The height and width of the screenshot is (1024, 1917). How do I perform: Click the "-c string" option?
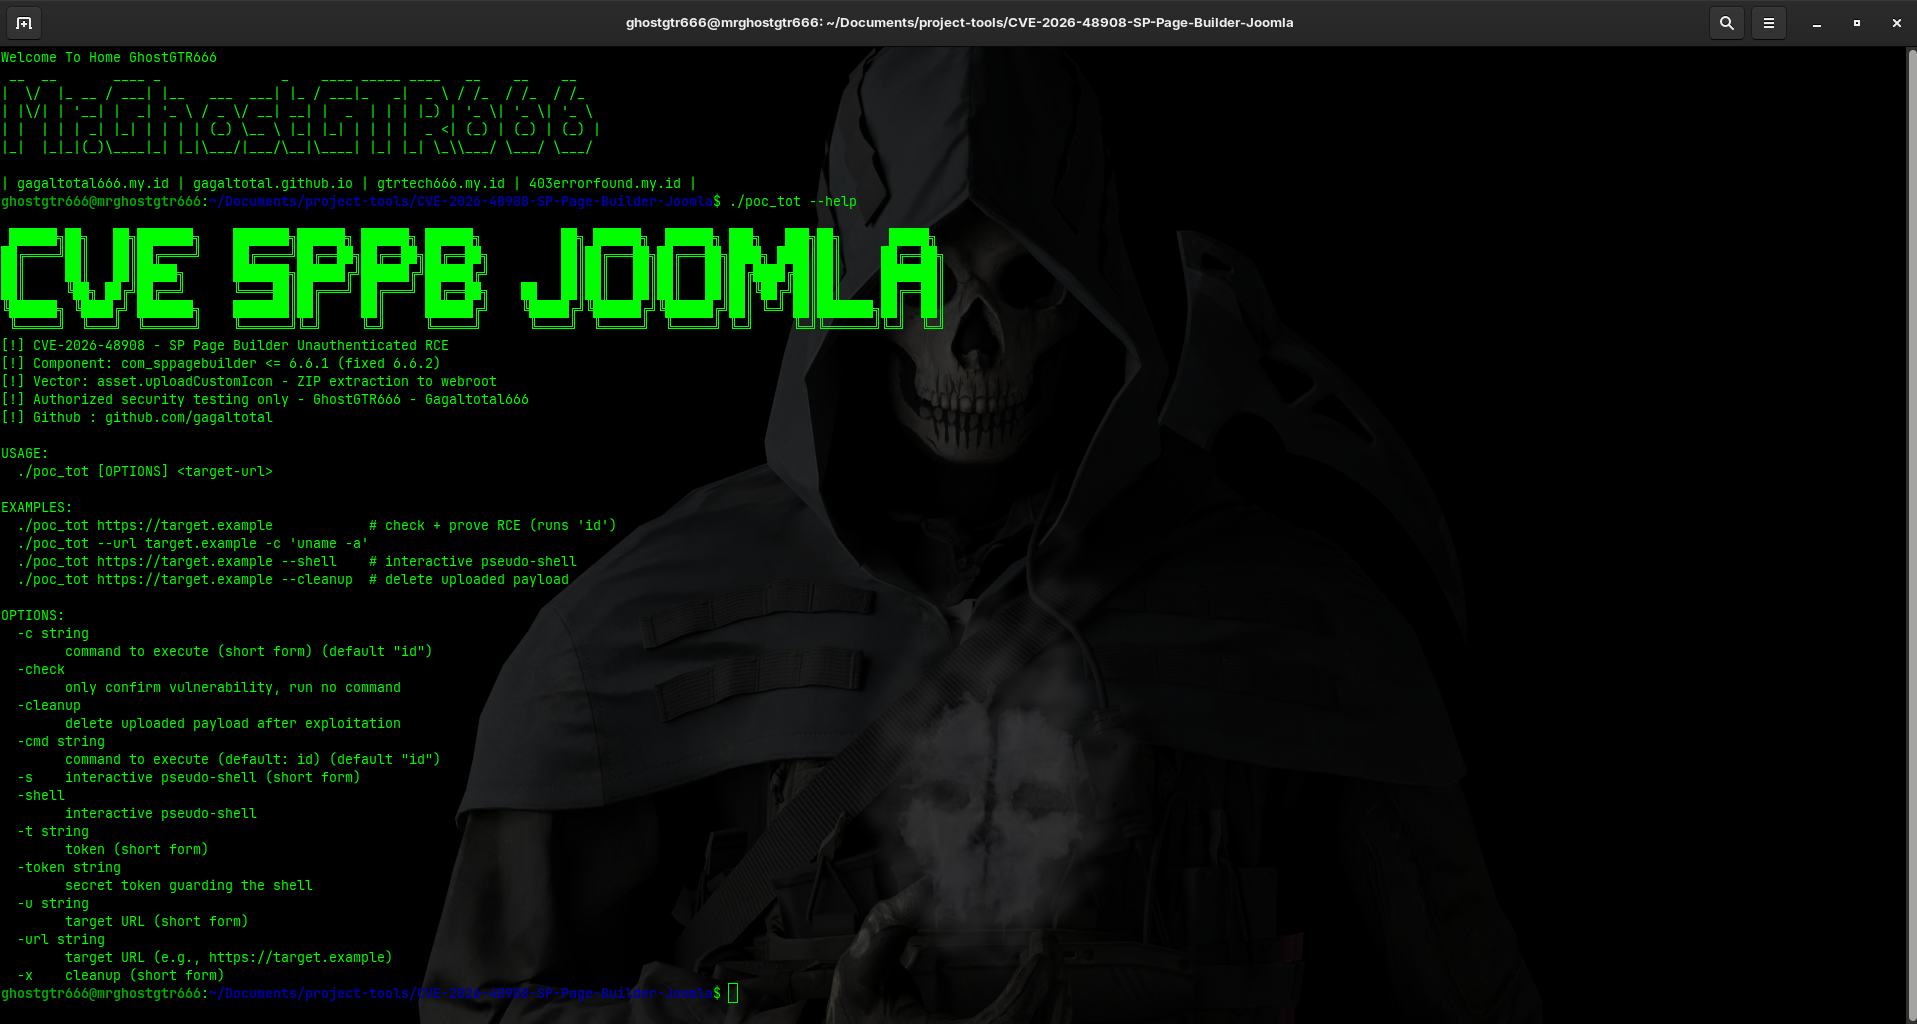pos(53,633)
